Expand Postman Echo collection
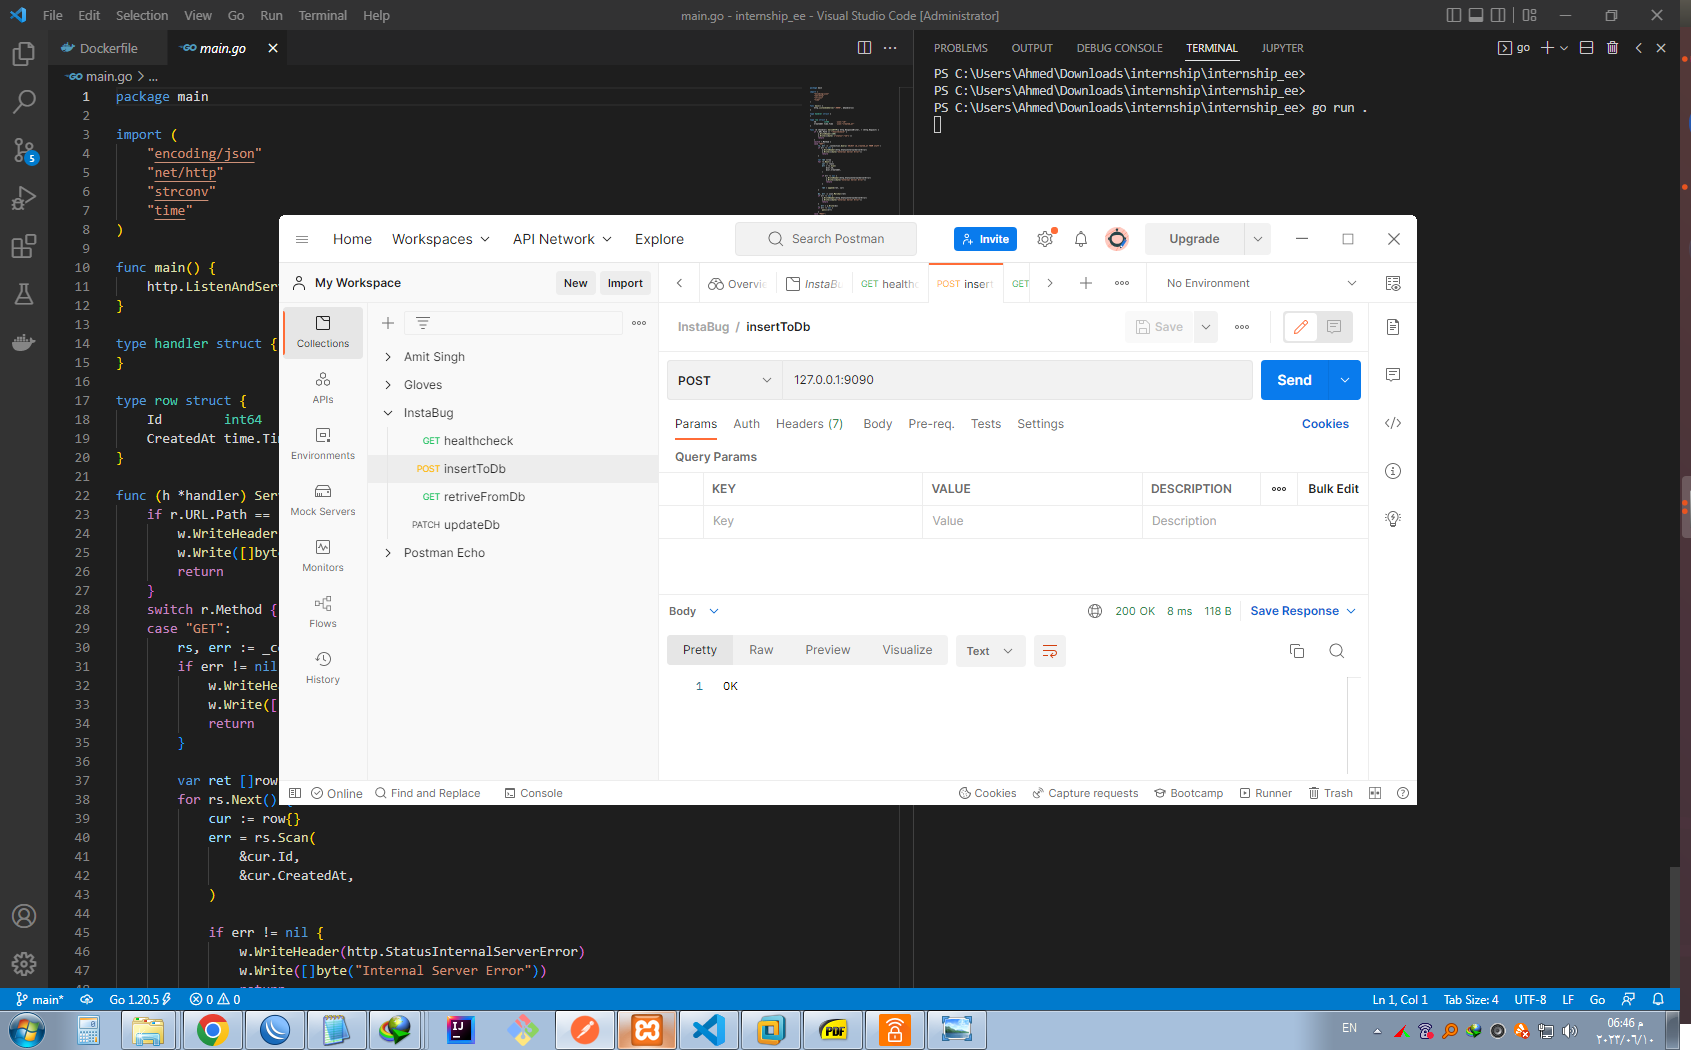 tap(388, 553)
